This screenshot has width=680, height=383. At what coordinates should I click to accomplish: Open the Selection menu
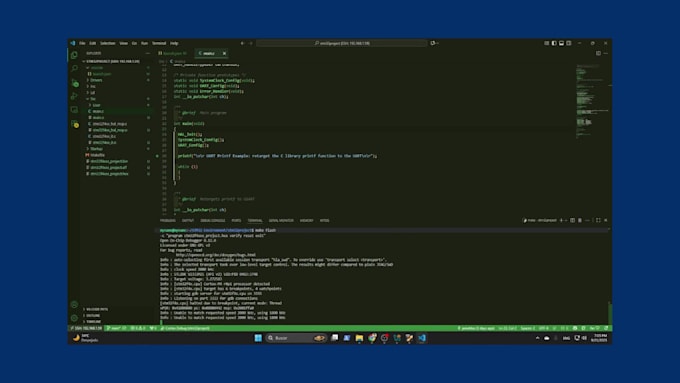point(108,43)
